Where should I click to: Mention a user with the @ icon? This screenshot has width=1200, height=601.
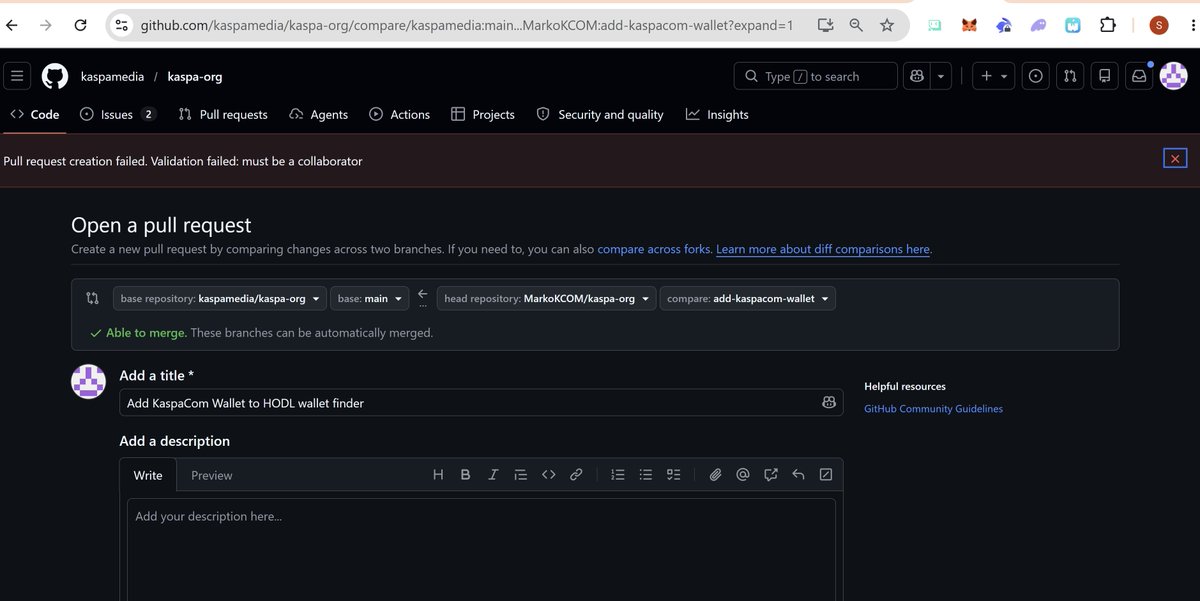coord(743,475)
